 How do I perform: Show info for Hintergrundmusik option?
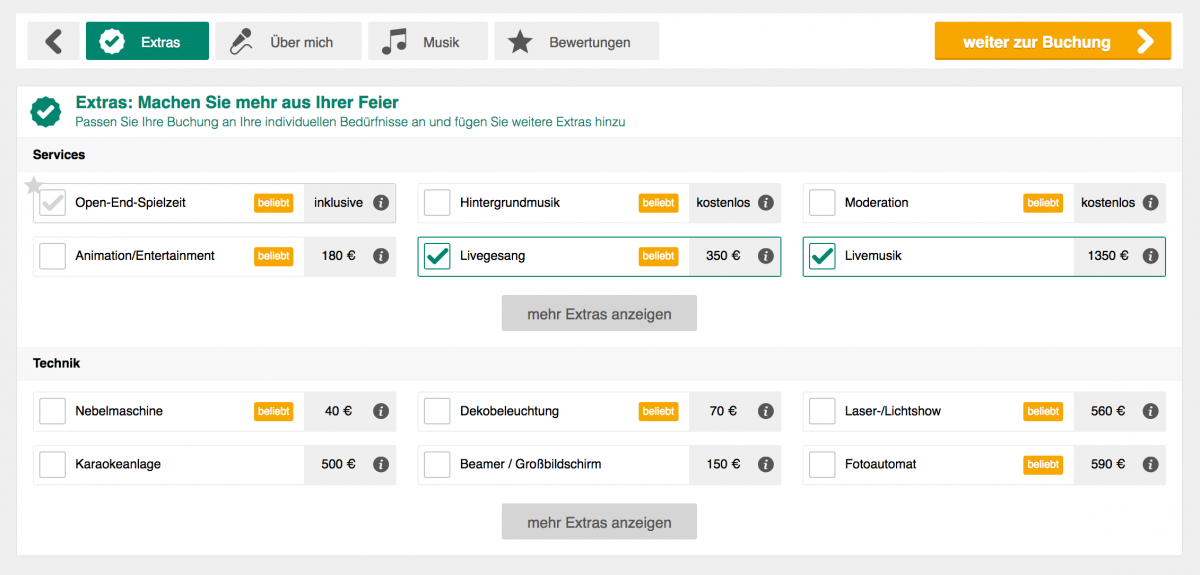(766, 203)
